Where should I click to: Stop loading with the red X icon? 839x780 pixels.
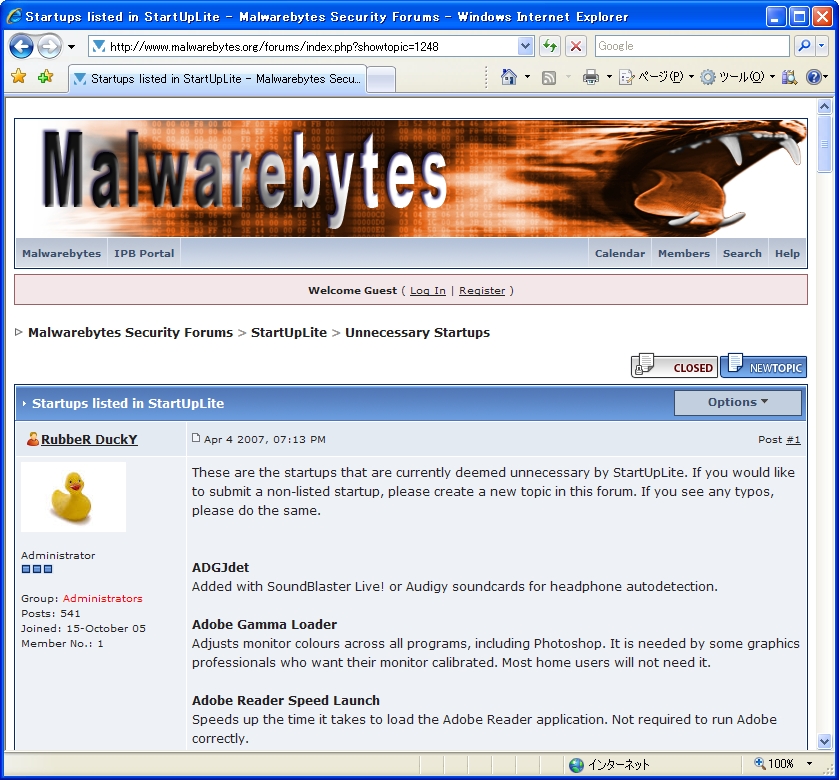(576, 47)
